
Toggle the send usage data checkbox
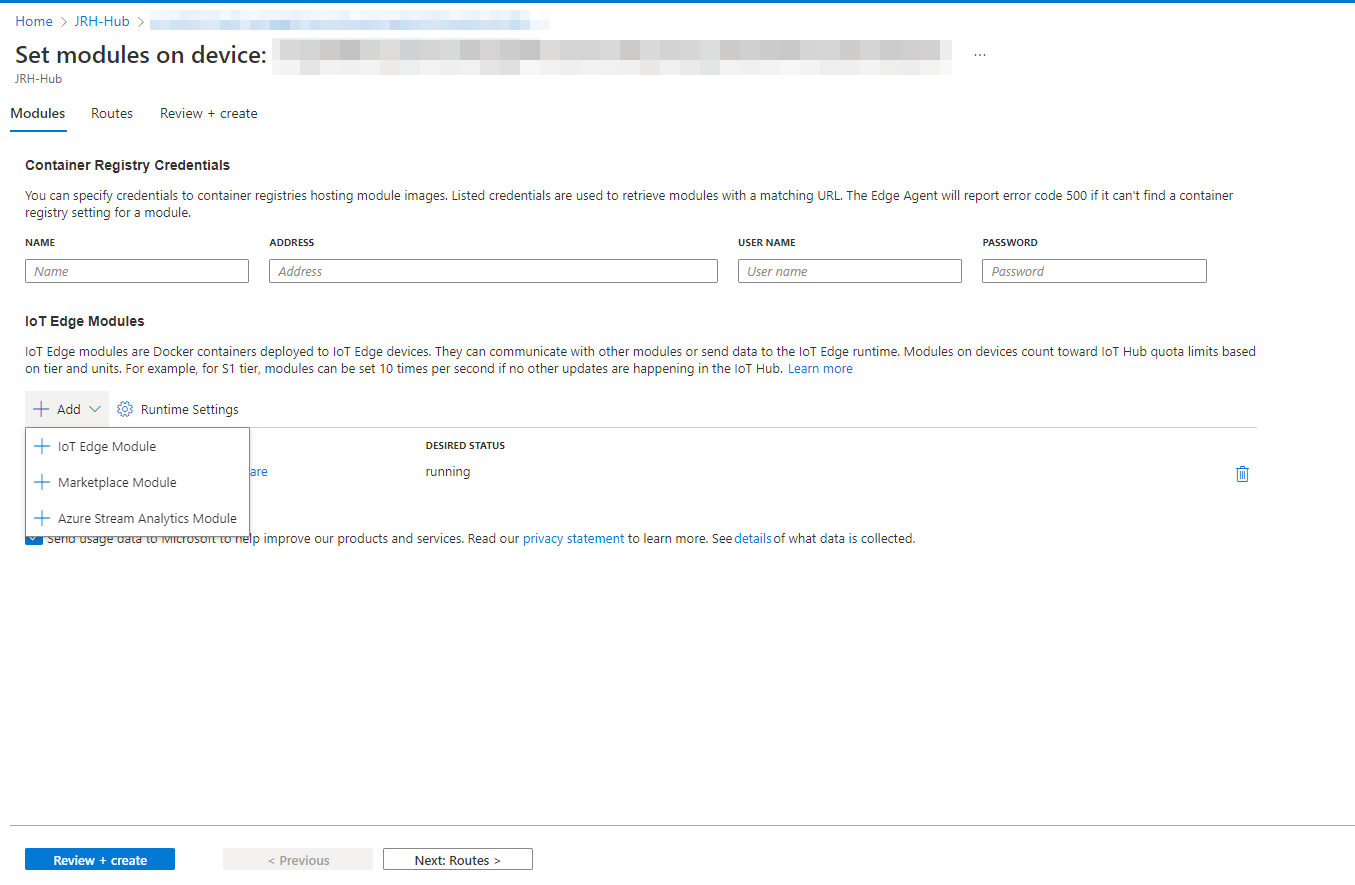(34, 539)
